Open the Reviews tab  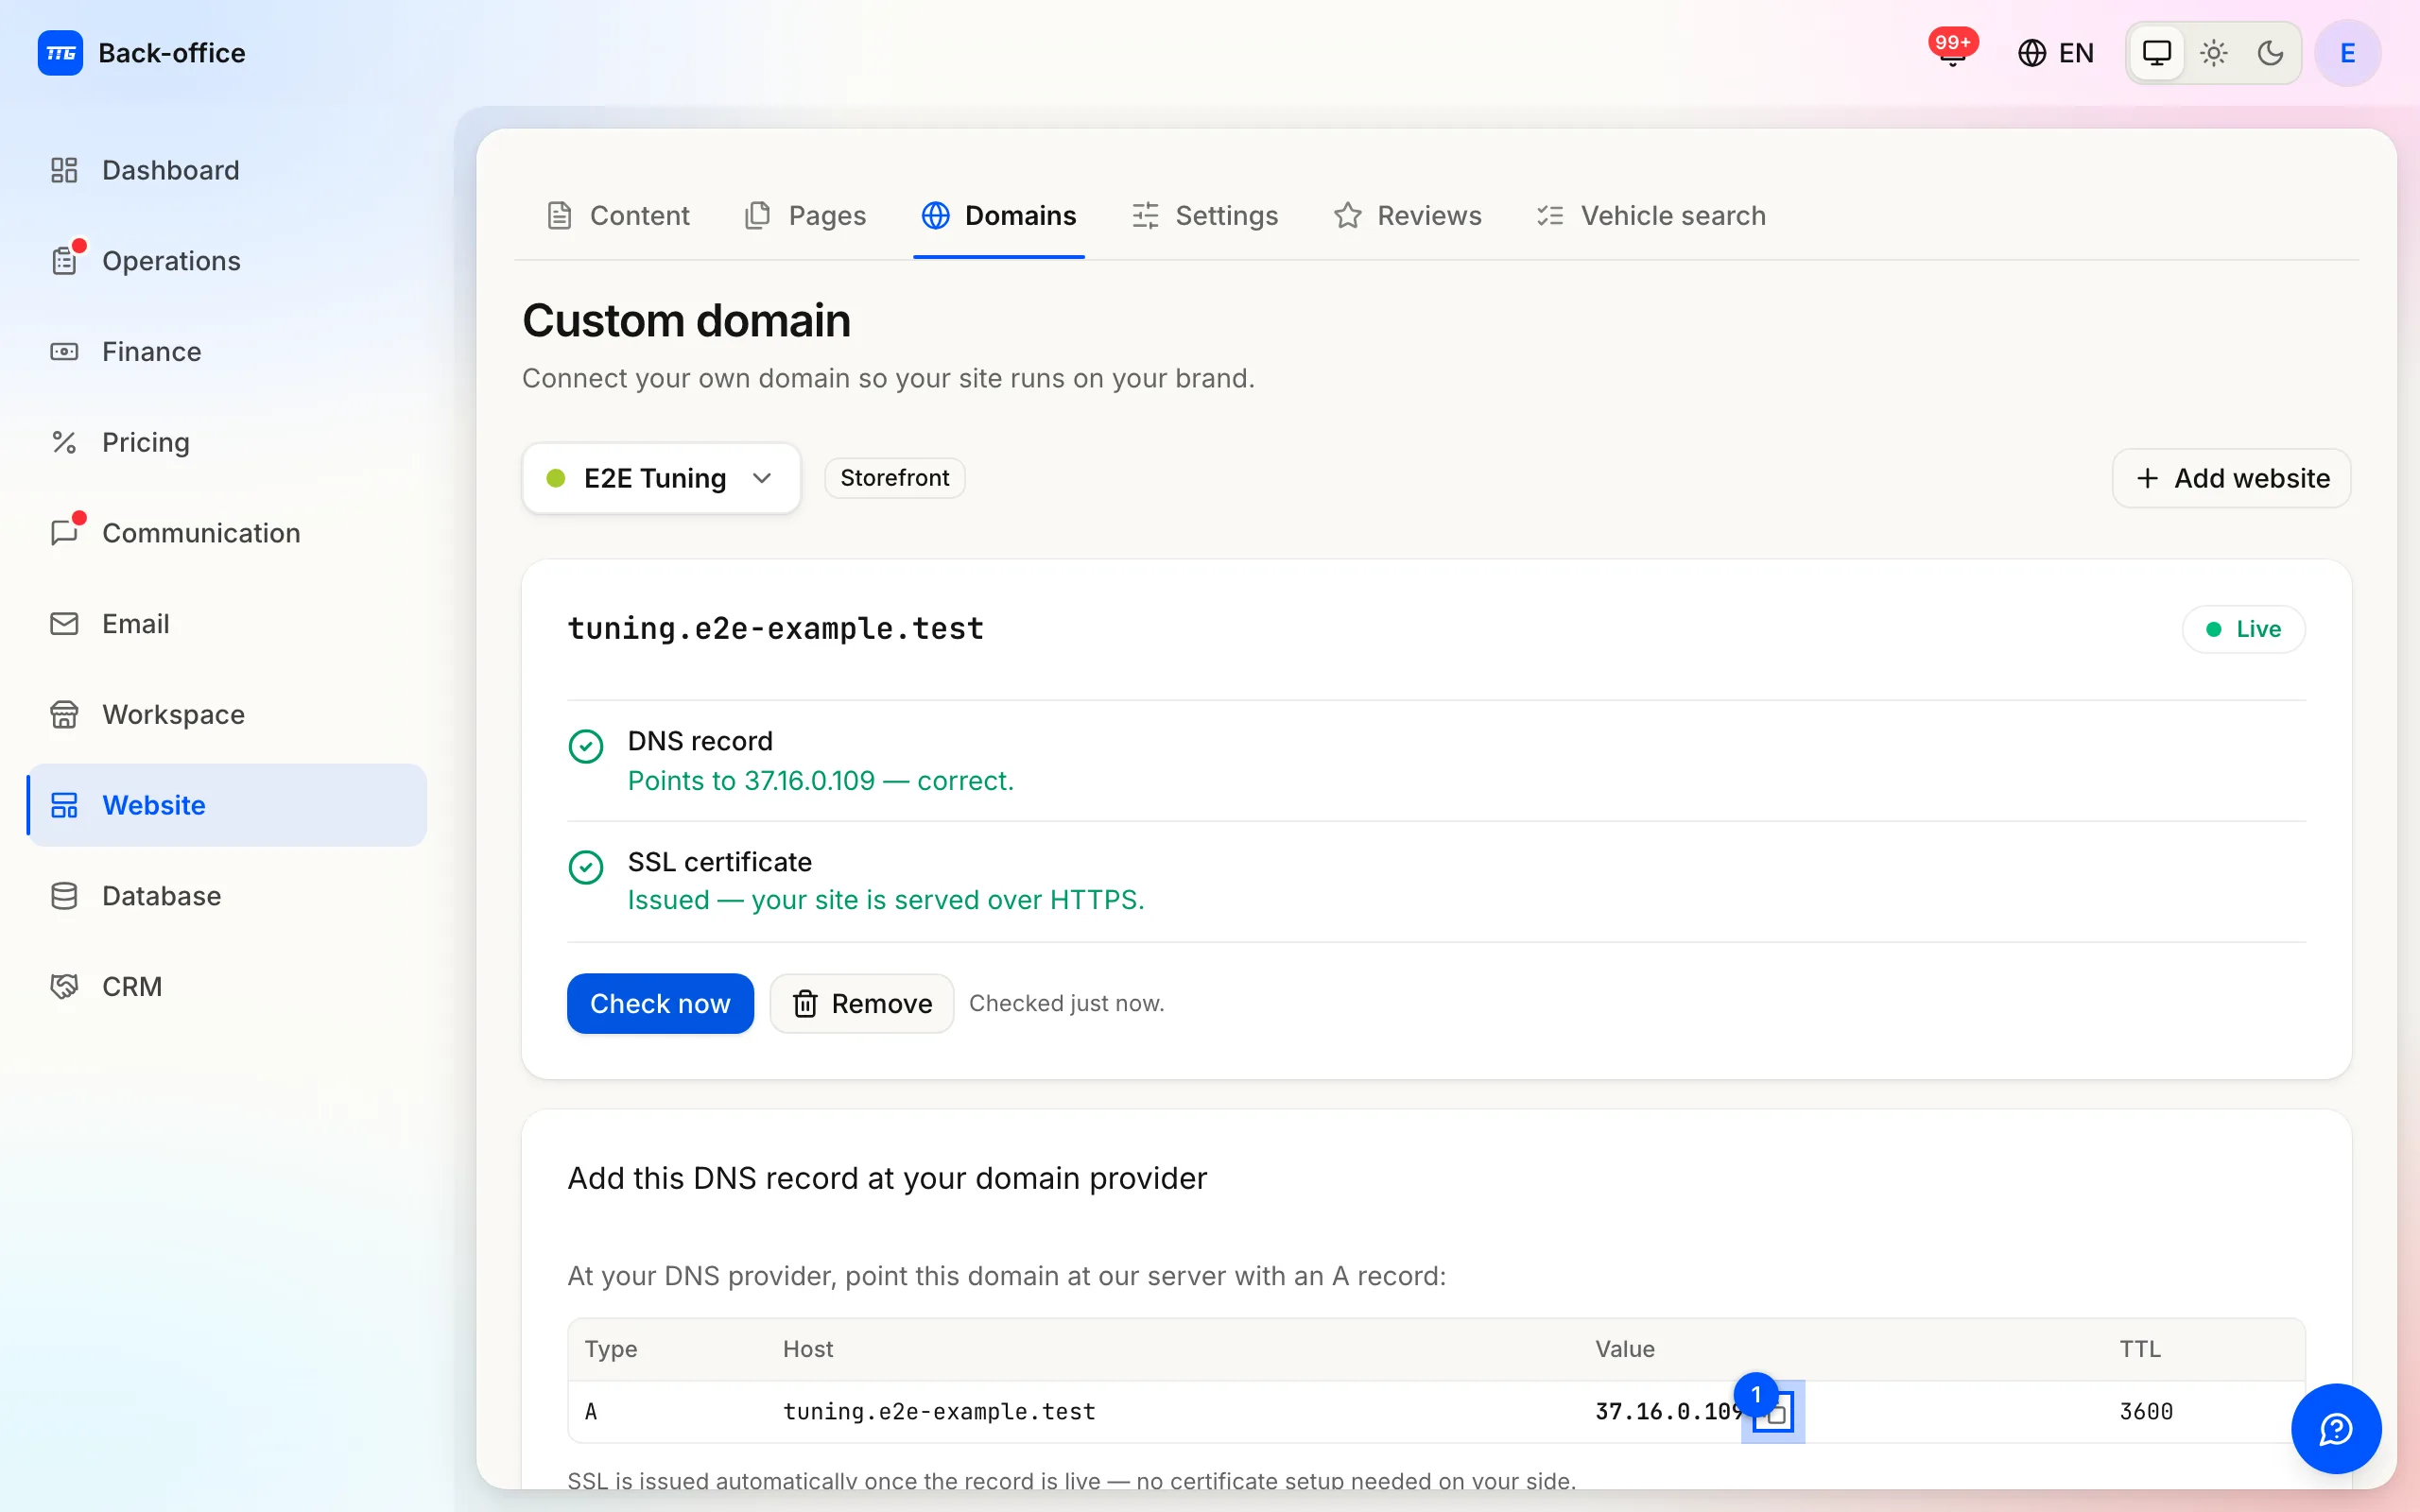[x=1408, y=215]
